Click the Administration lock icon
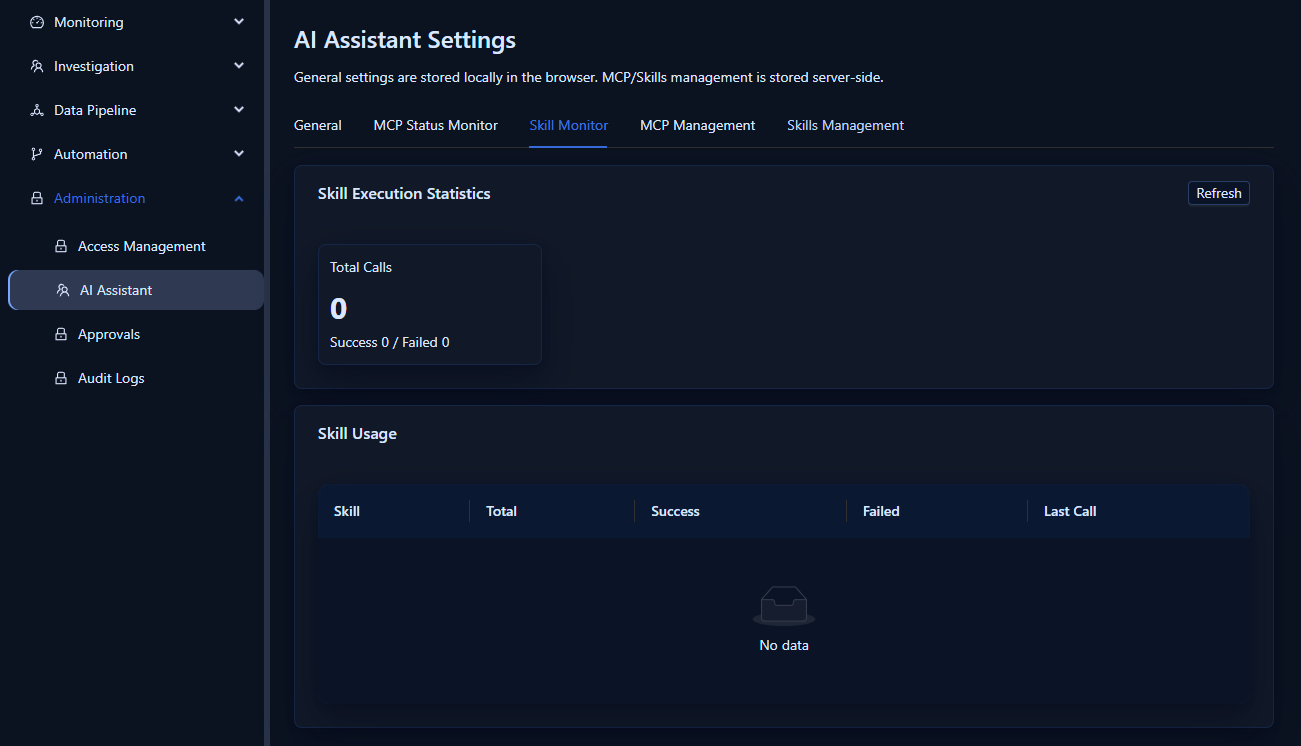 pos(37,198)
